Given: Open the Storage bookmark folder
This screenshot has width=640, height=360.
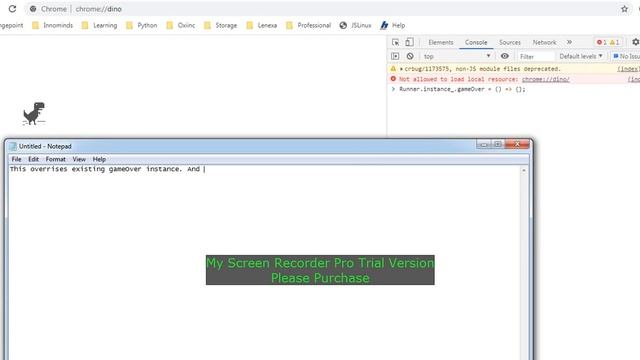Looking at the screenshot, I should click(x=220, y=25).
